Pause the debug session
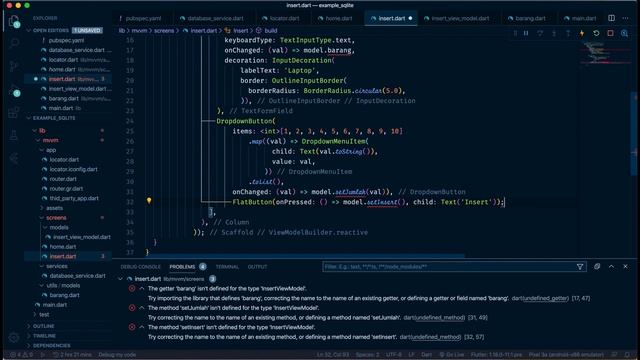Image resolution: width=640 pixels, height=360 pixels. [x=526, y=33]
